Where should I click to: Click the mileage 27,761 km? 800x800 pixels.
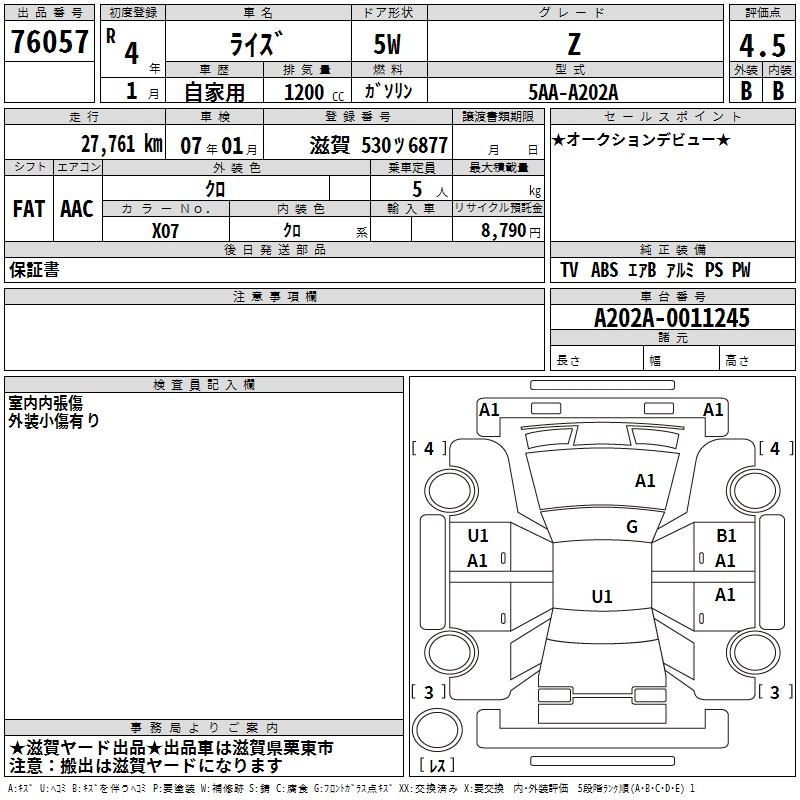122,144
